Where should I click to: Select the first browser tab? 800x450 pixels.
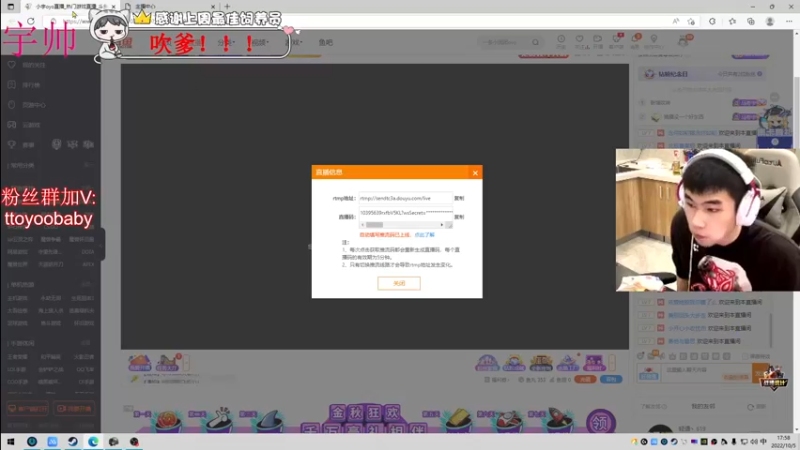(70, 6)
